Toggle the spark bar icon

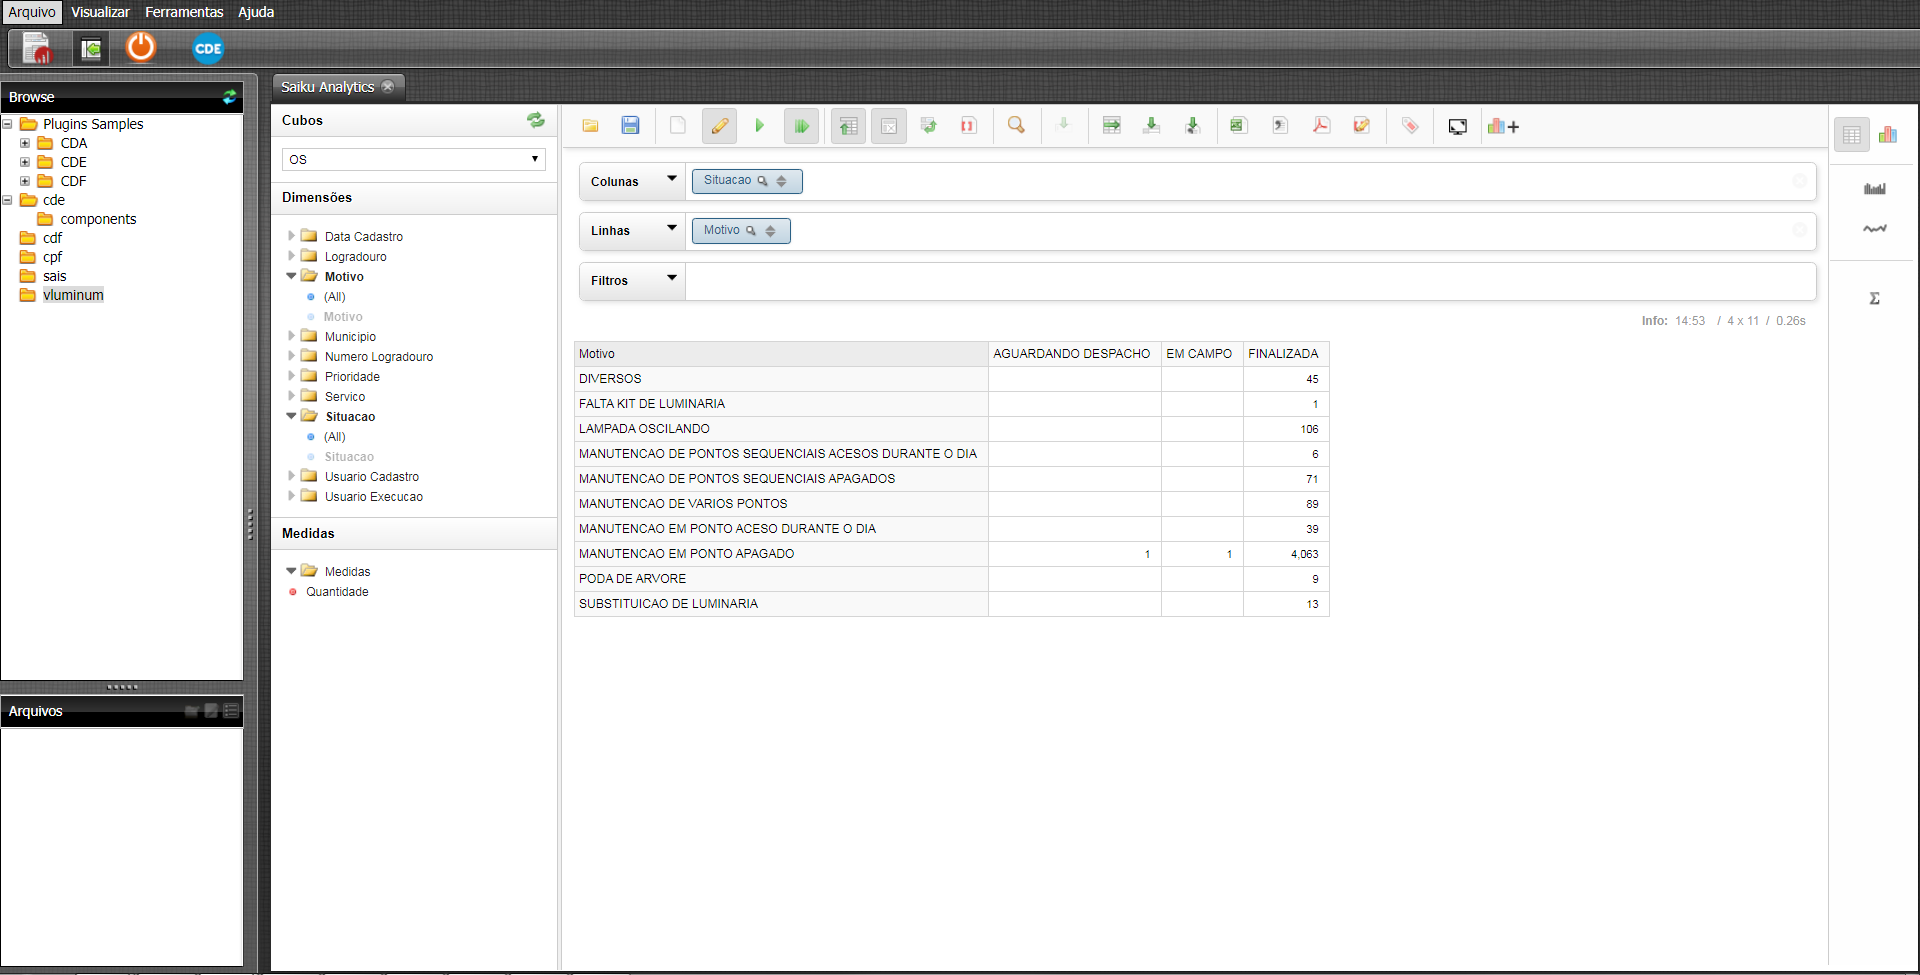[x=1875, y=188]
